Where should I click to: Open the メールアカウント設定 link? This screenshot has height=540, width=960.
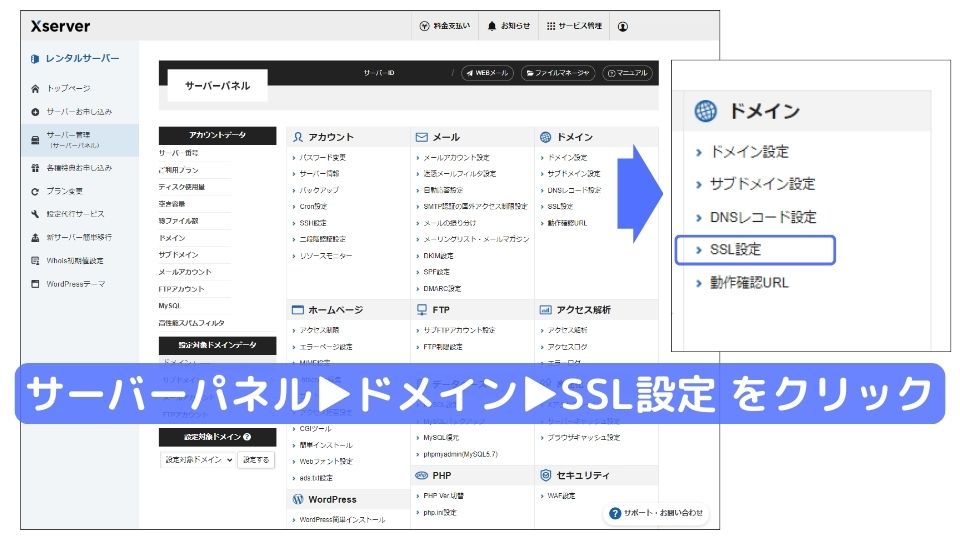[x=456, y=158]
